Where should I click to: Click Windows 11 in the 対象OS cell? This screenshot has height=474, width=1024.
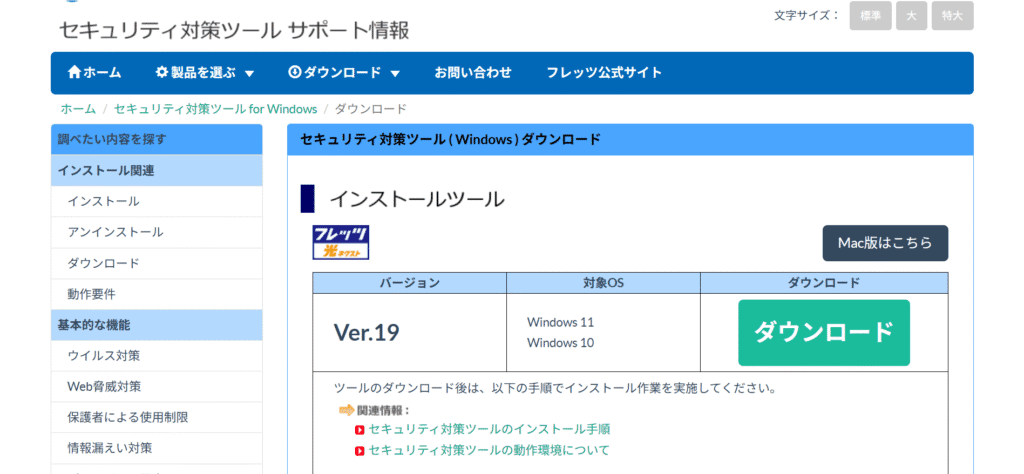point(560,323)
